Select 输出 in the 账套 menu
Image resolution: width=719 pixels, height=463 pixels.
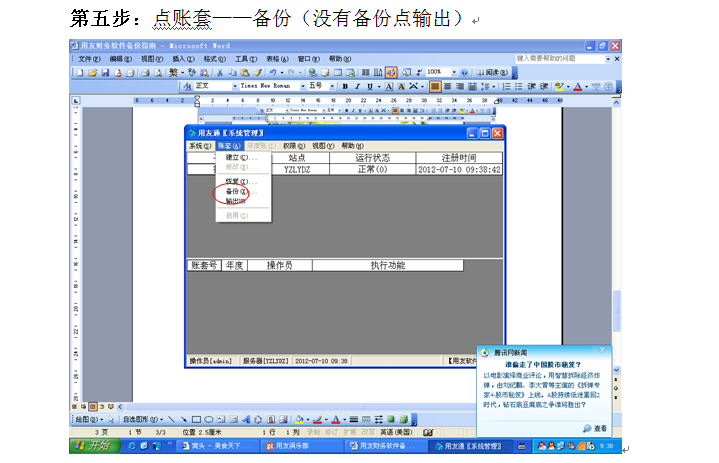(x=243, y=201)
